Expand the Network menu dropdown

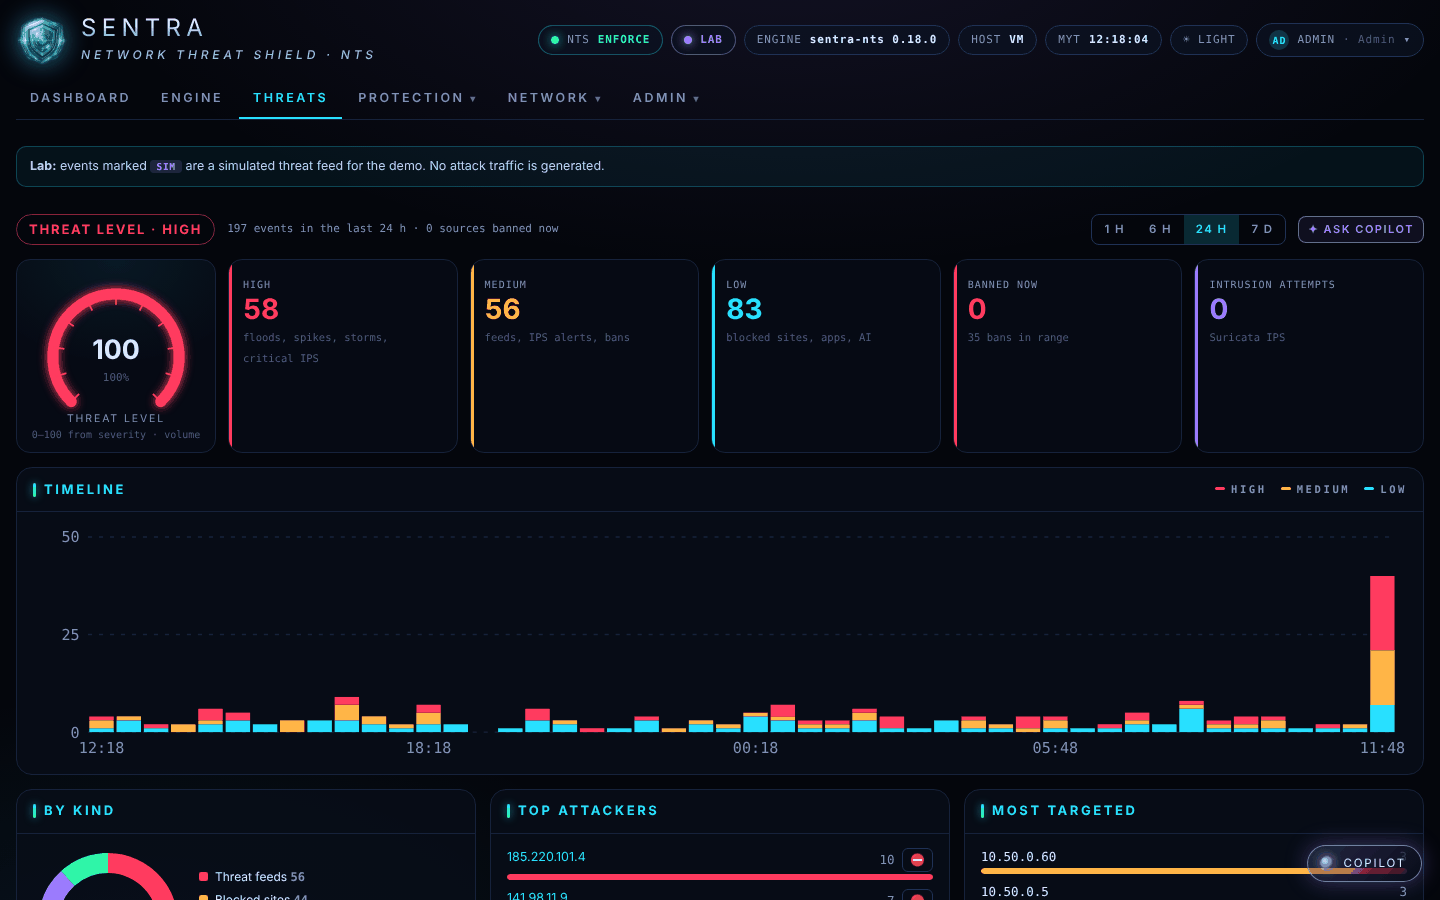(554, 98)
